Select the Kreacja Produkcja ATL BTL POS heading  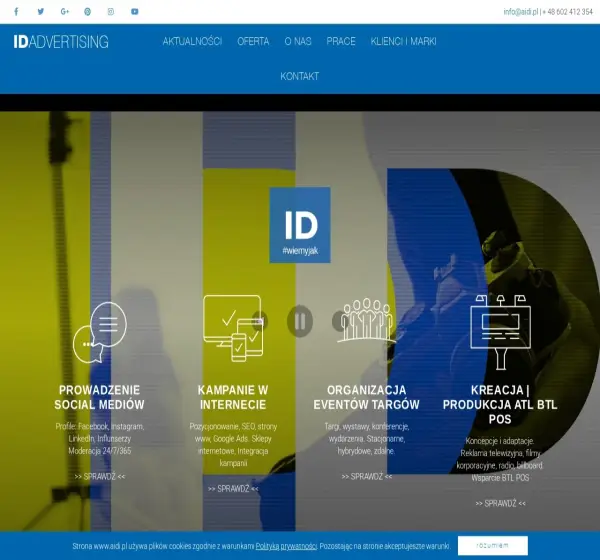tap(500, 405)
